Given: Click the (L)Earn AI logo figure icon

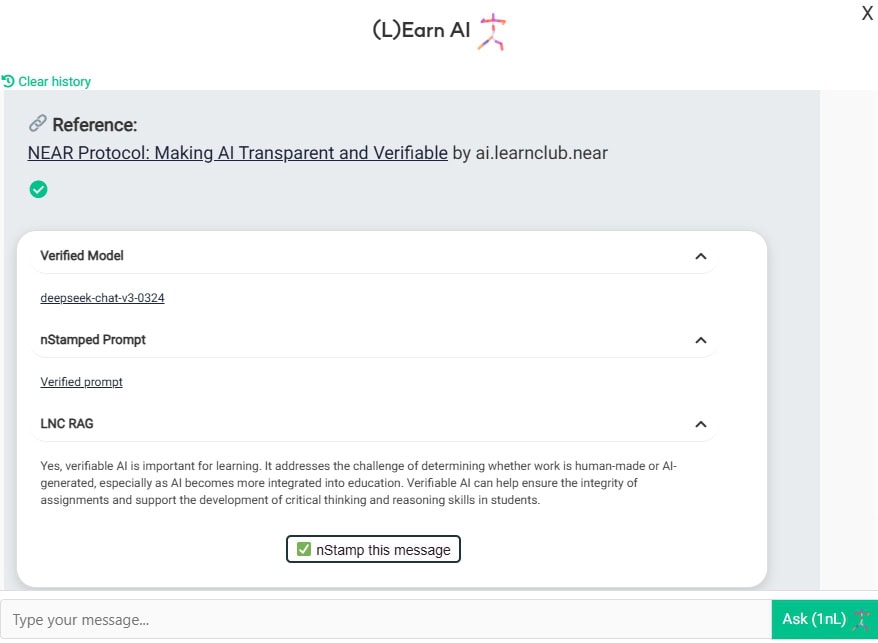Looking at the screenshot, I should pos(492,31).
